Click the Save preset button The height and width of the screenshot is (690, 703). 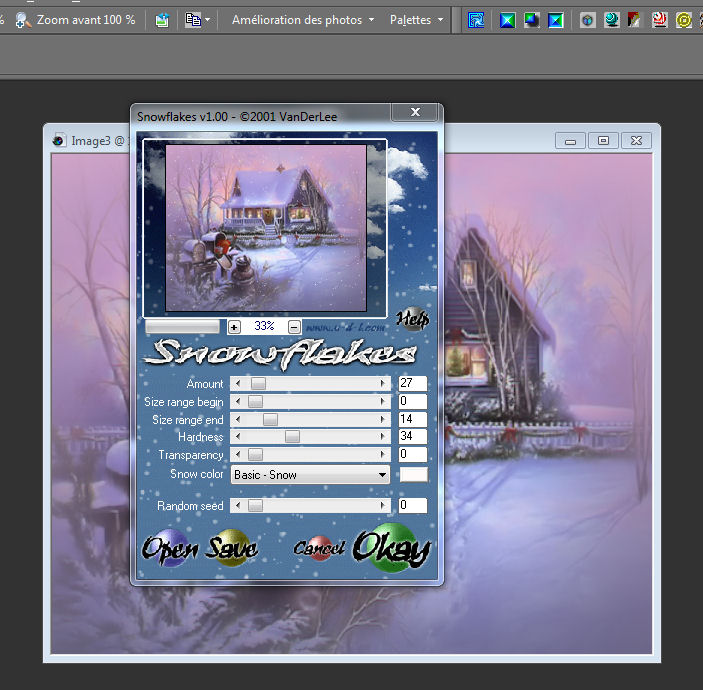coord(231,548)
